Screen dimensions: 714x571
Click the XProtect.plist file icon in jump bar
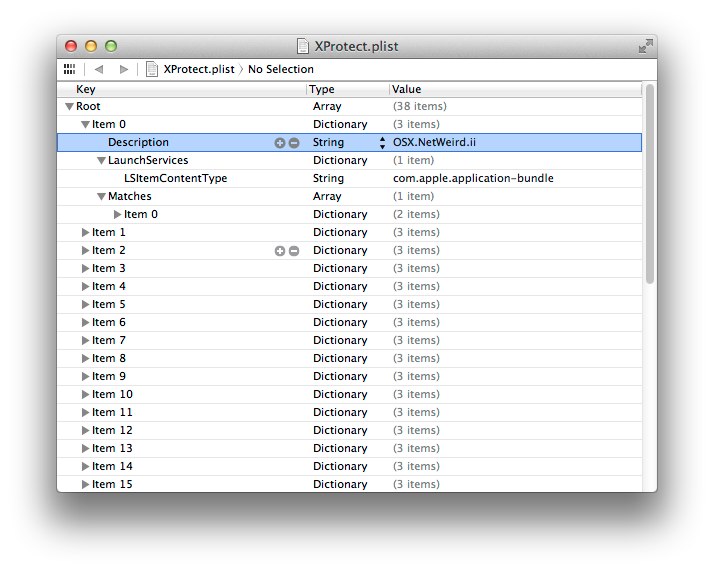click(152, 69)
